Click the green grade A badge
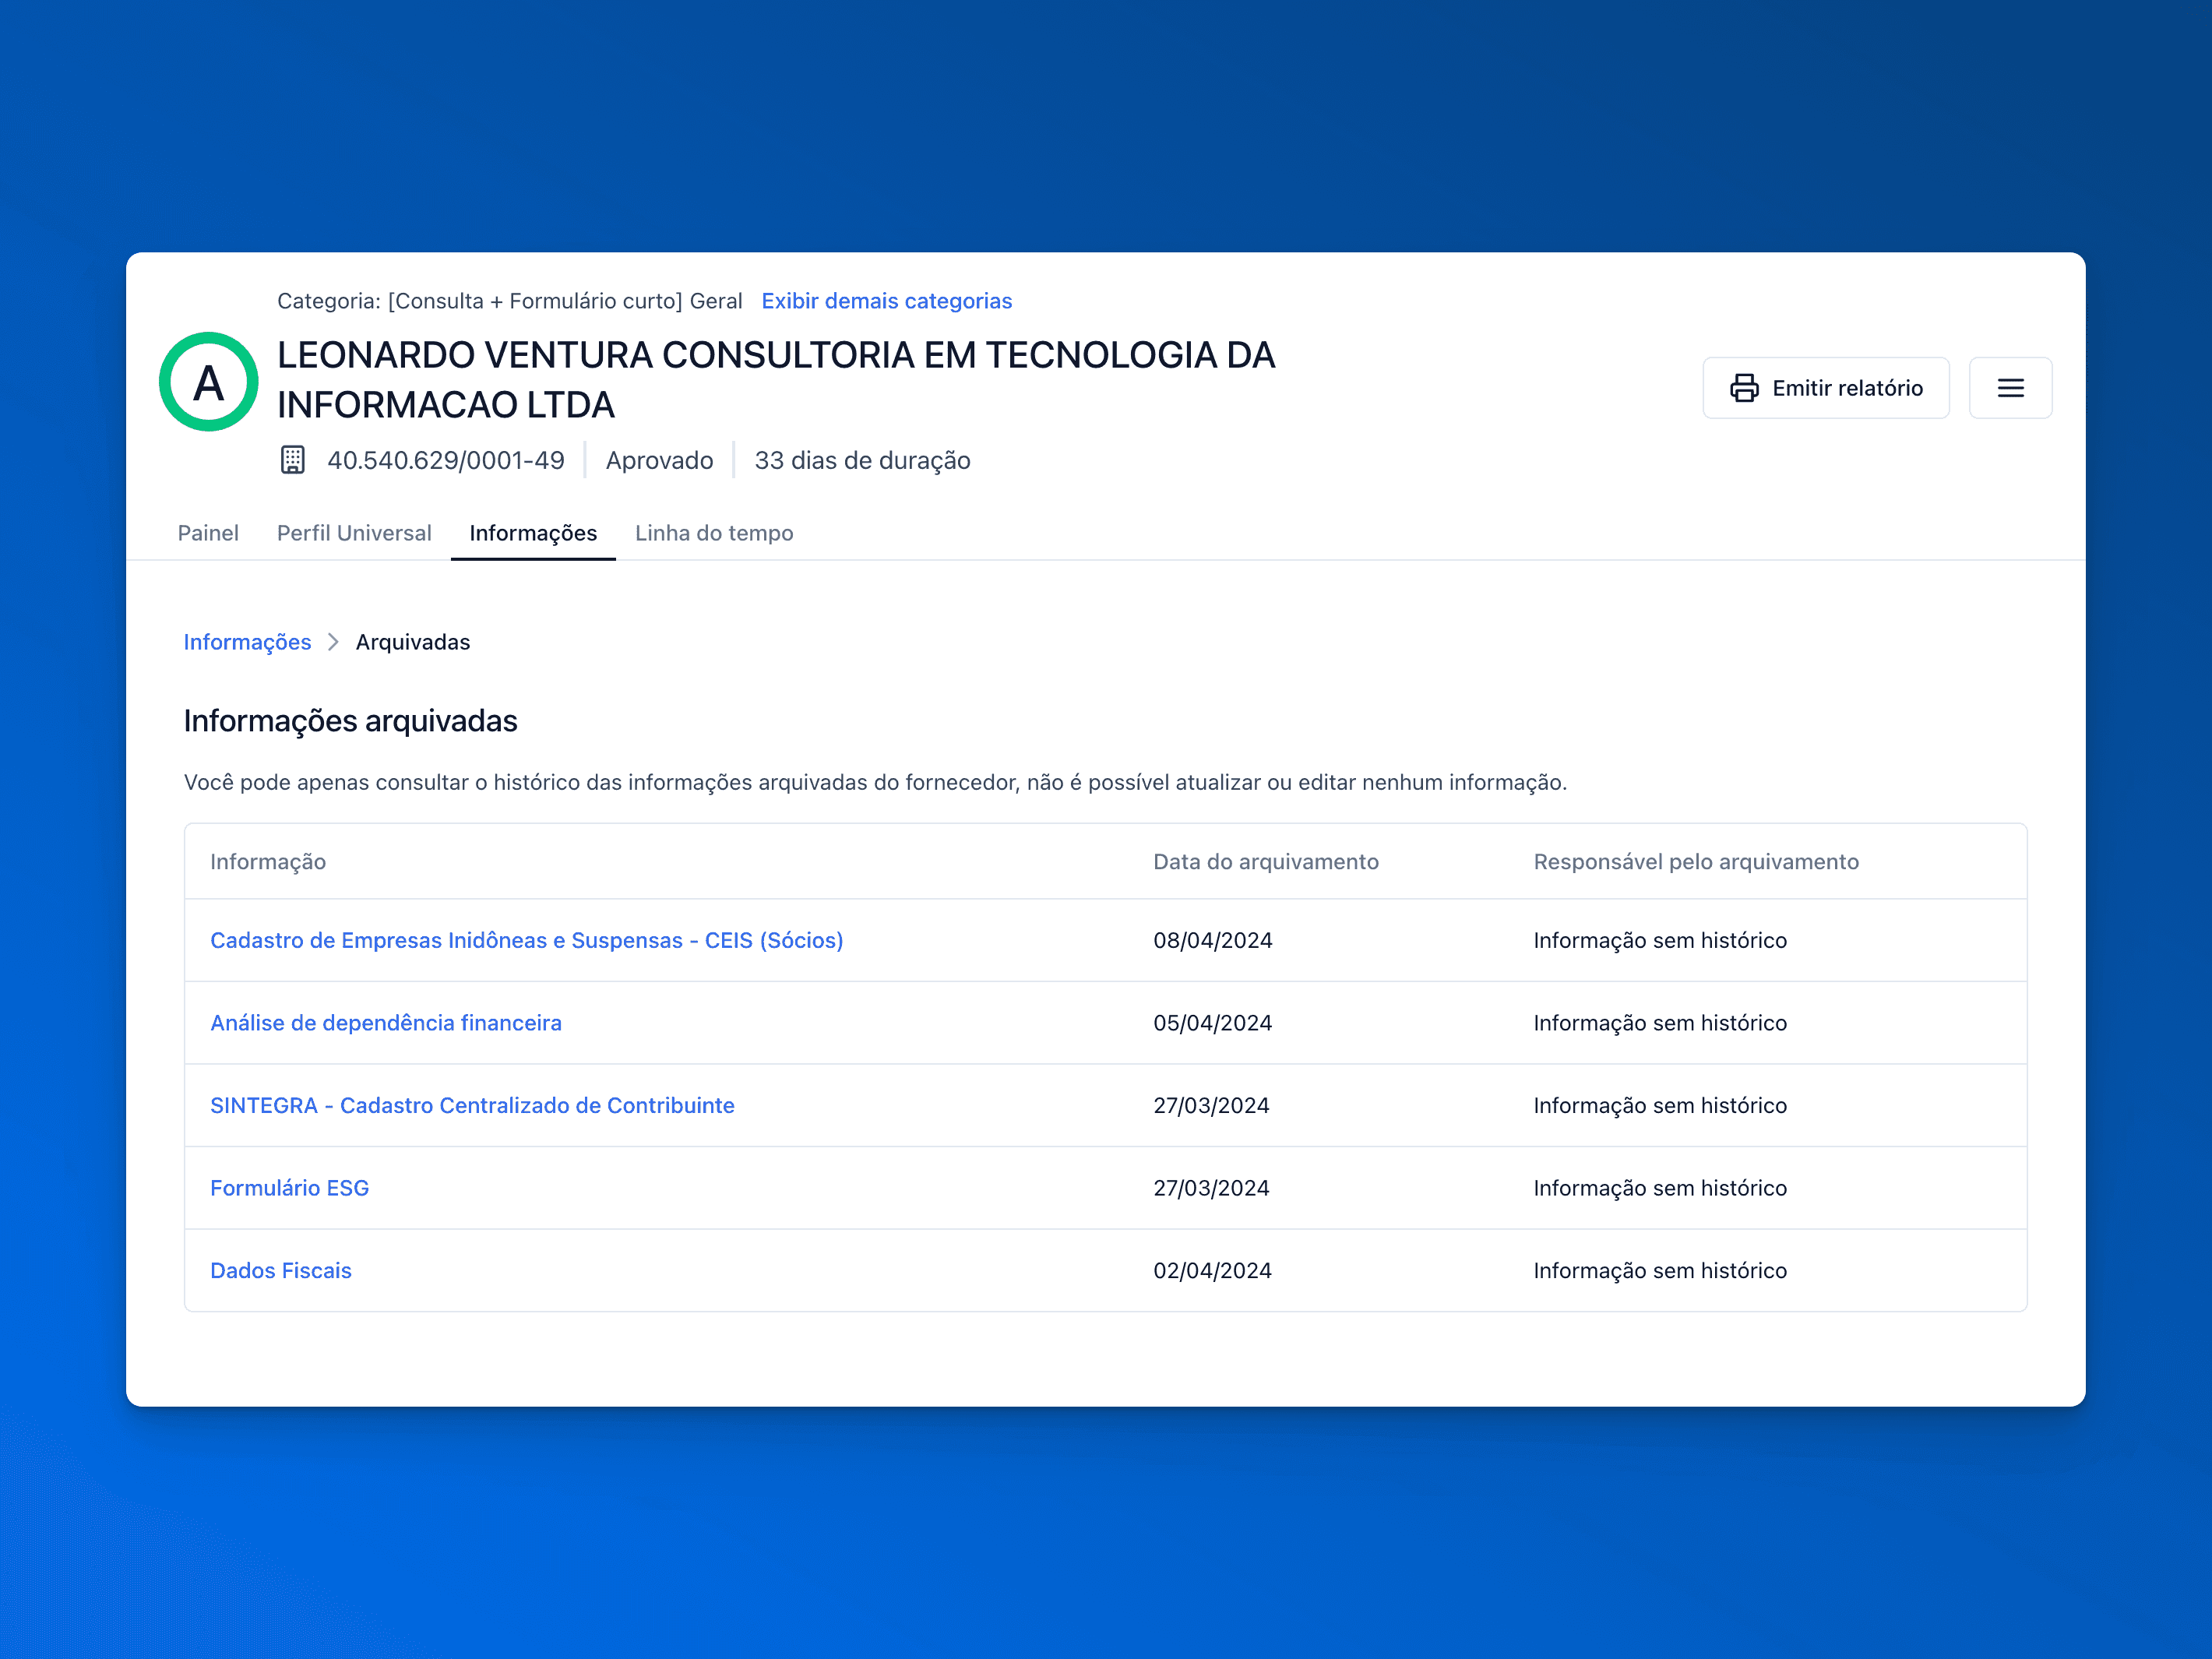The image size is (2212, 1659). point(209,382)
